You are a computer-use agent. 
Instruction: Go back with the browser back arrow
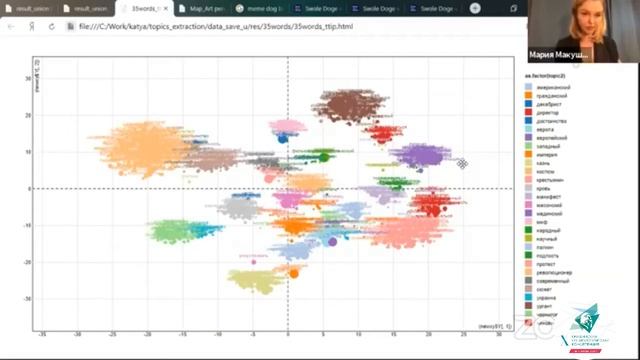point(11,27)
